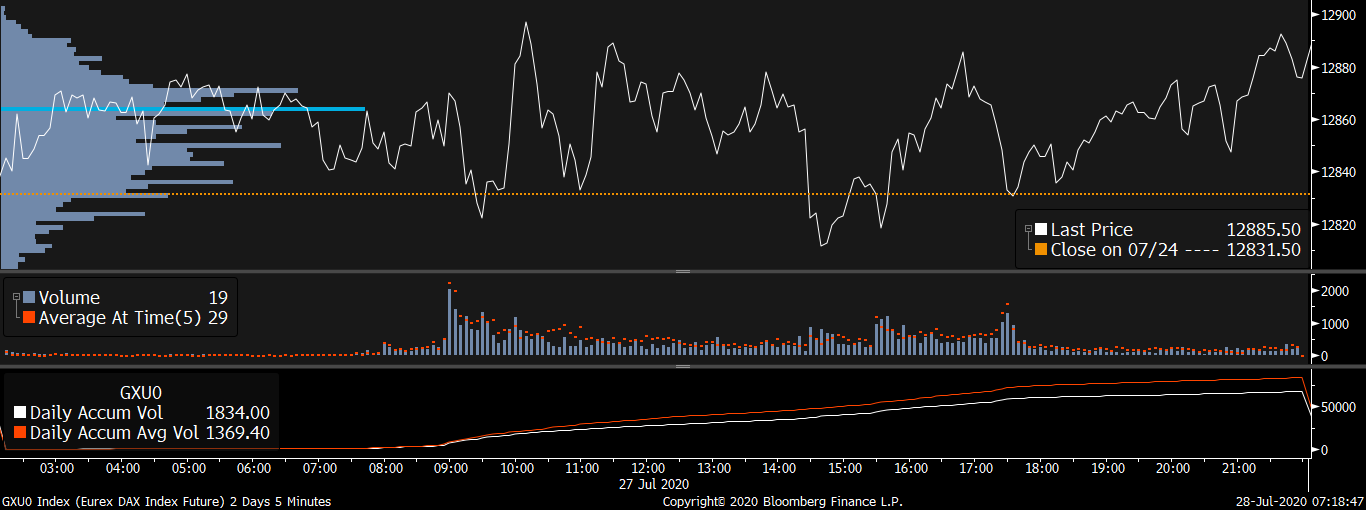Click the 03:00 time axis label
This screenshot has height=510, width=1366.
(57, 468)
